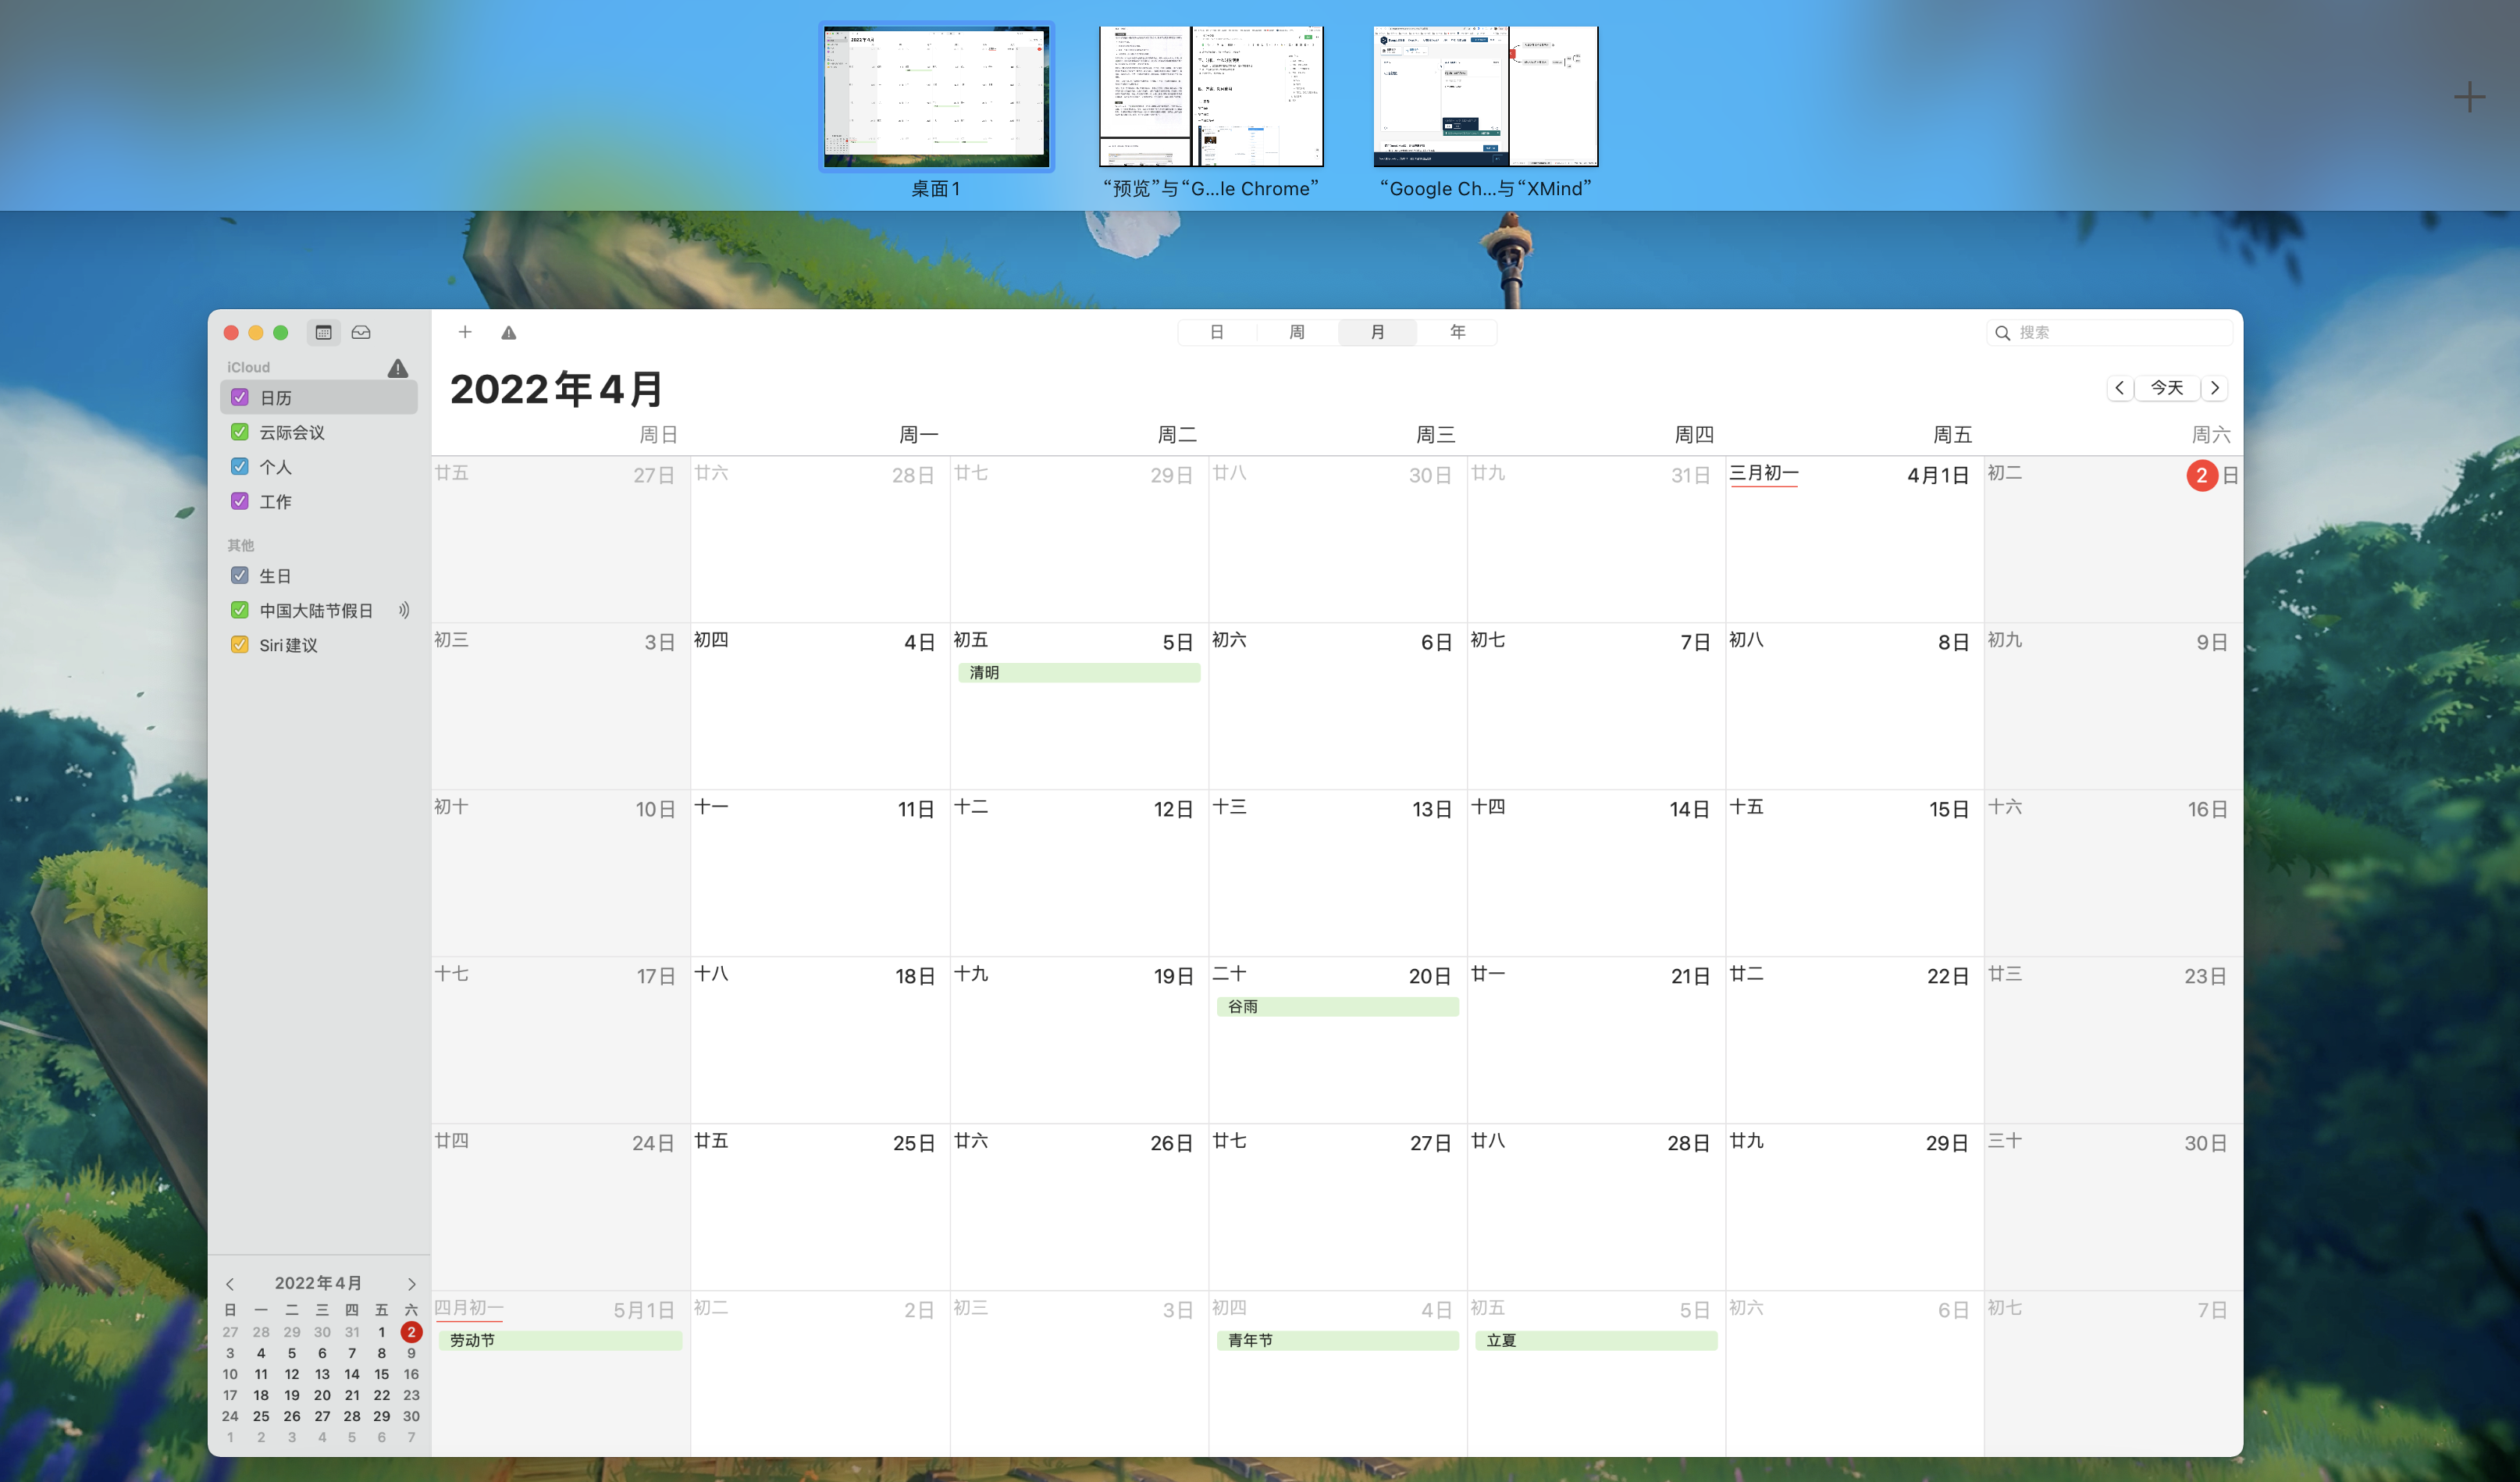Viewport: 2520px width, 1482px height.
Task: Click the calendar list sidebar toggle icon
Action: tap(323, 332)
